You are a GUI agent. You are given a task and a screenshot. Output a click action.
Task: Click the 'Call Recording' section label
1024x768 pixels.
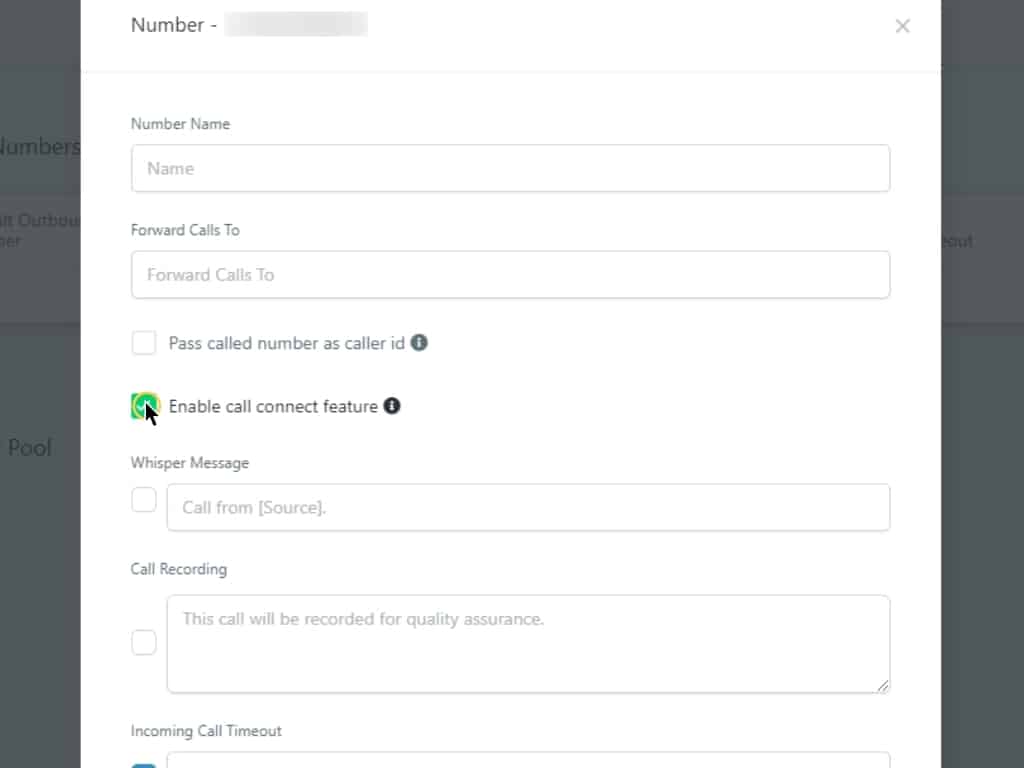179,569
